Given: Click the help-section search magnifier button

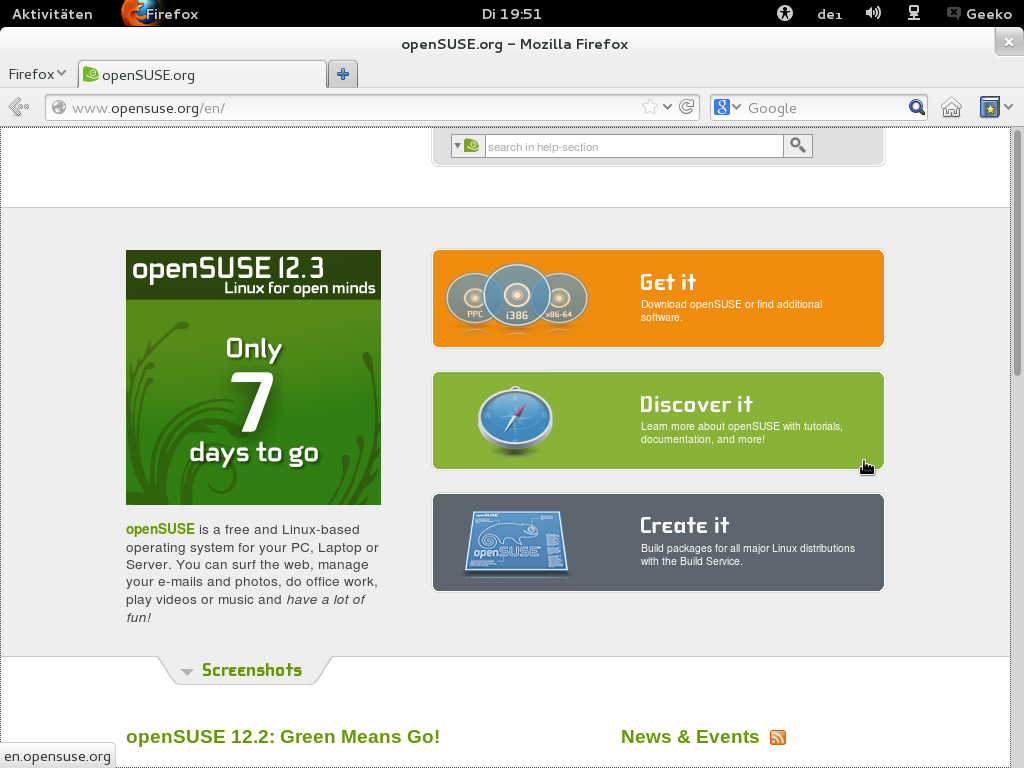Looking at the screenshot, I should pos(797,146).
